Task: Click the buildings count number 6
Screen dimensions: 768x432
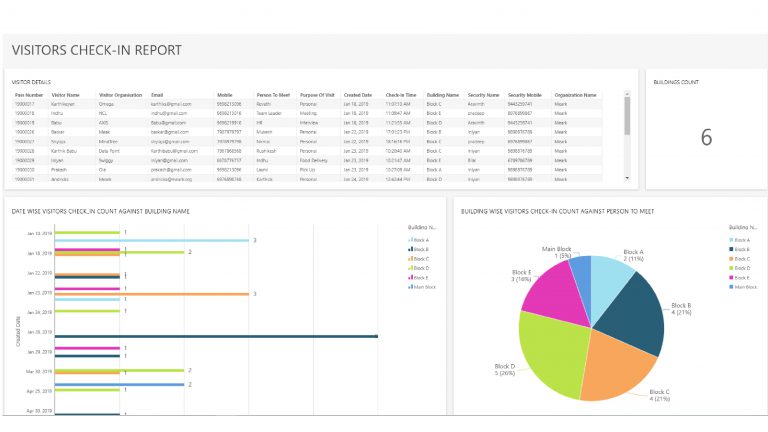Action: click(x=705, y=137)
